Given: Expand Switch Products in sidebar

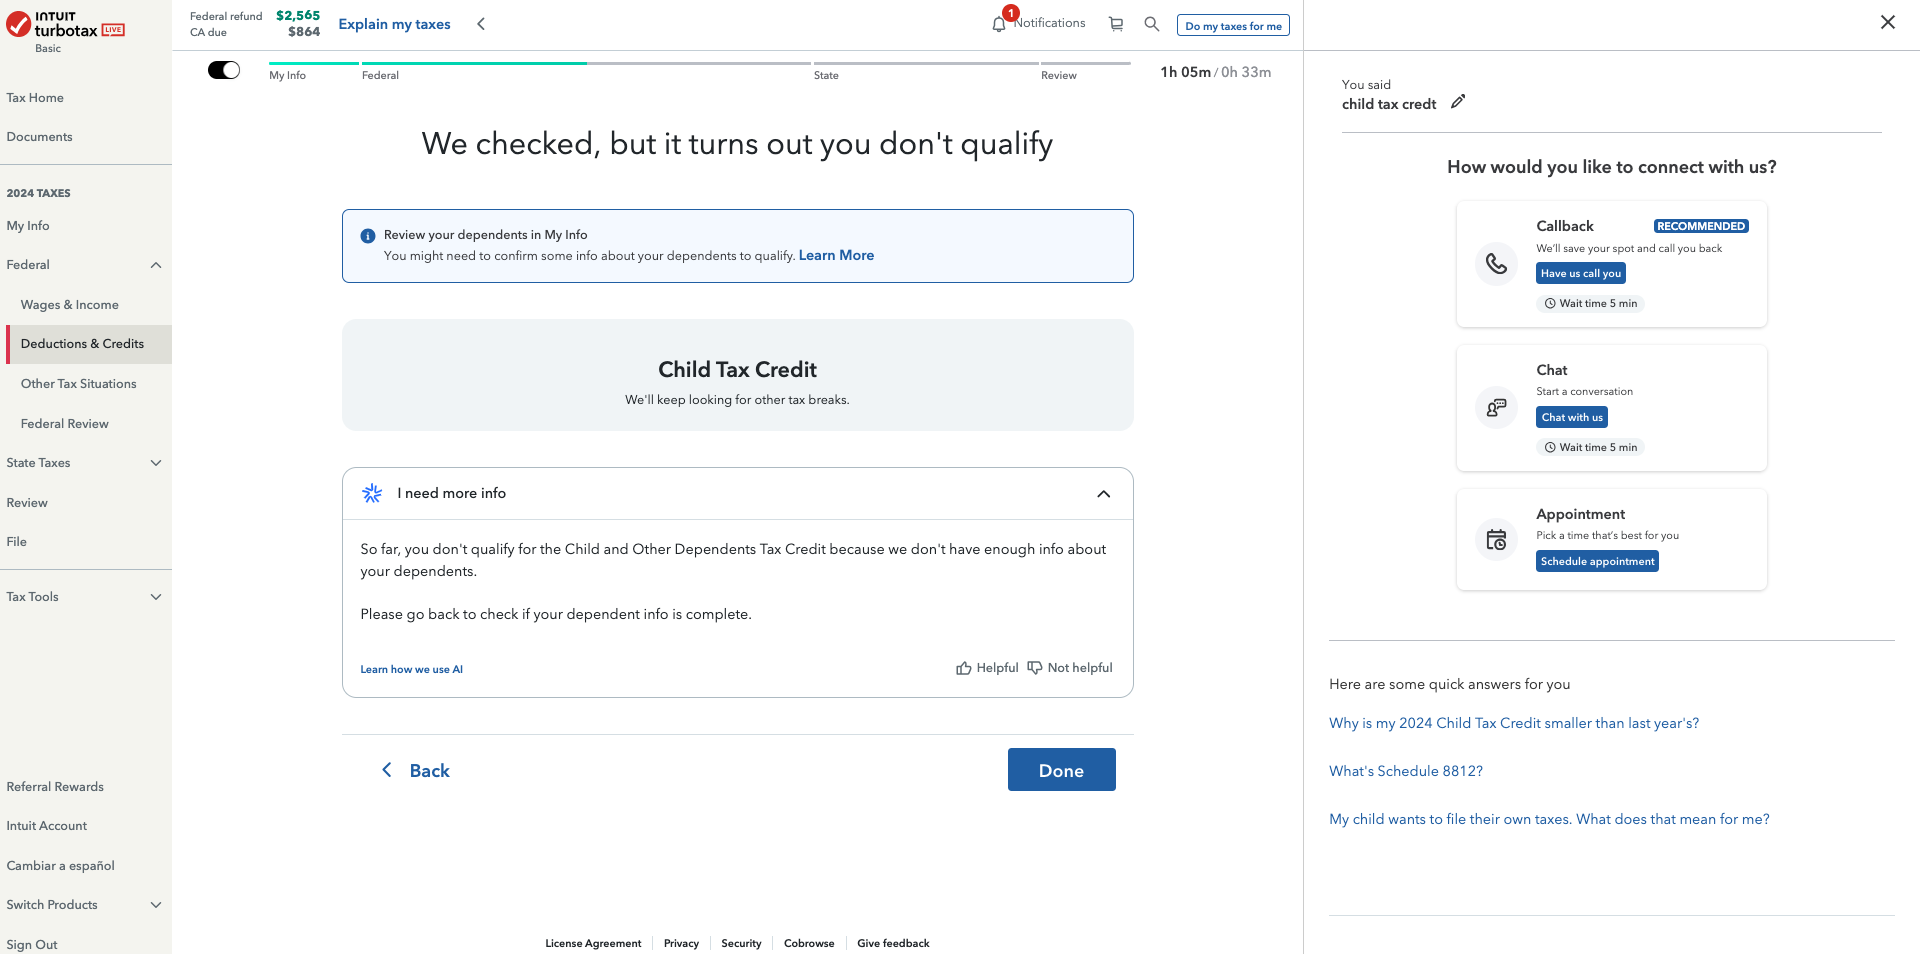Looking at the screenshot, I should 156,905.
